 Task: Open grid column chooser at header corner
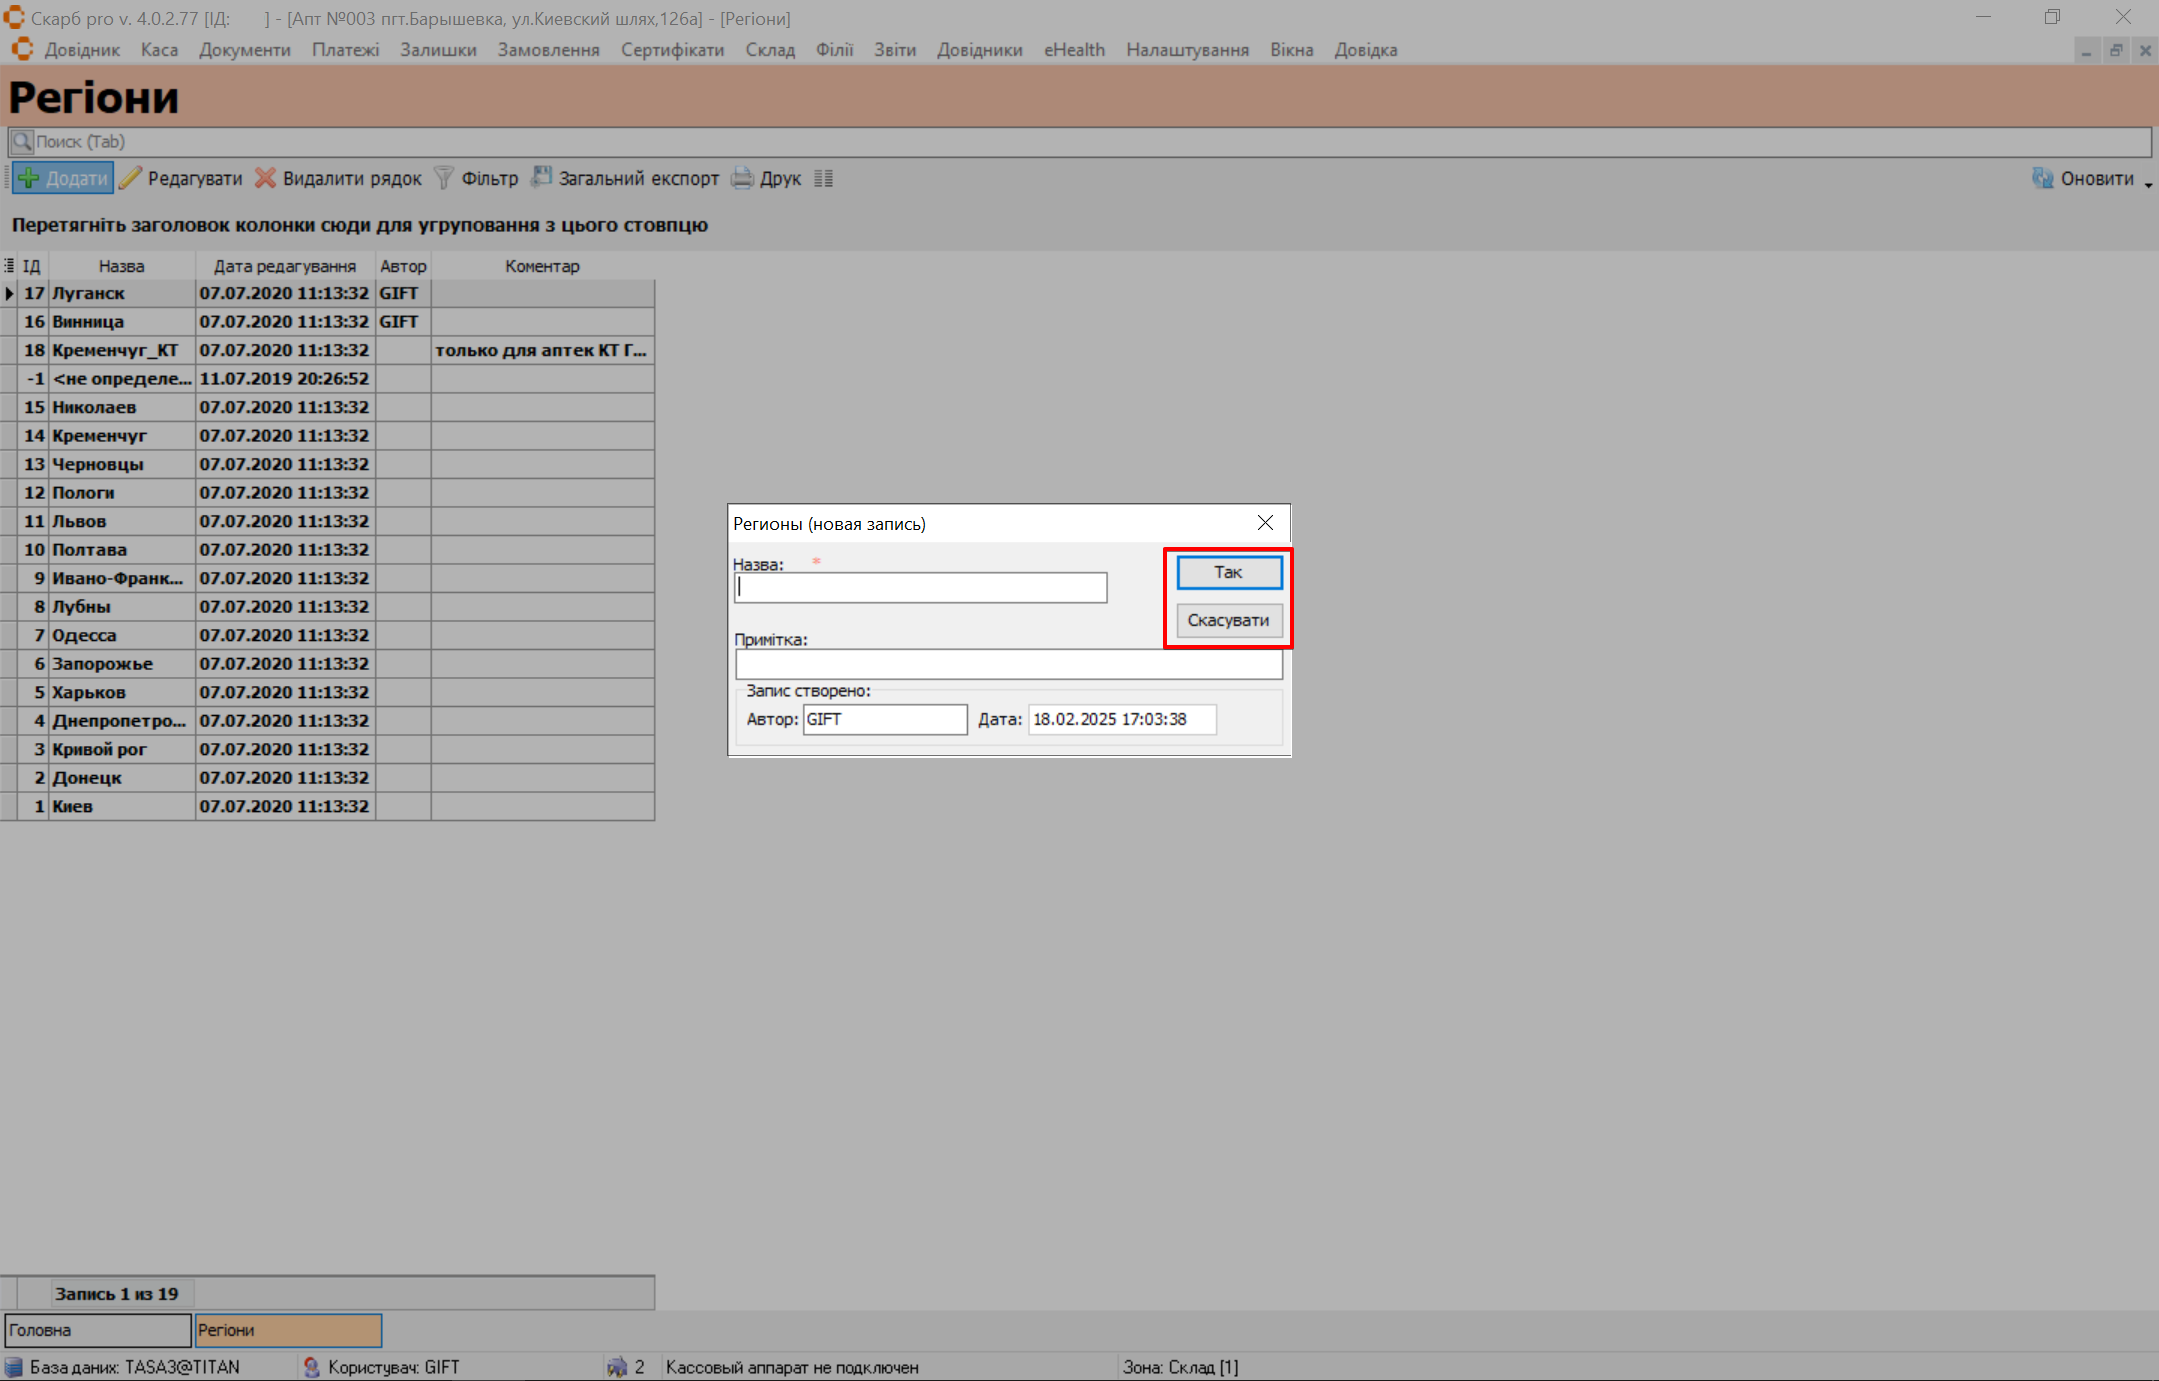[x=9, y=266]
